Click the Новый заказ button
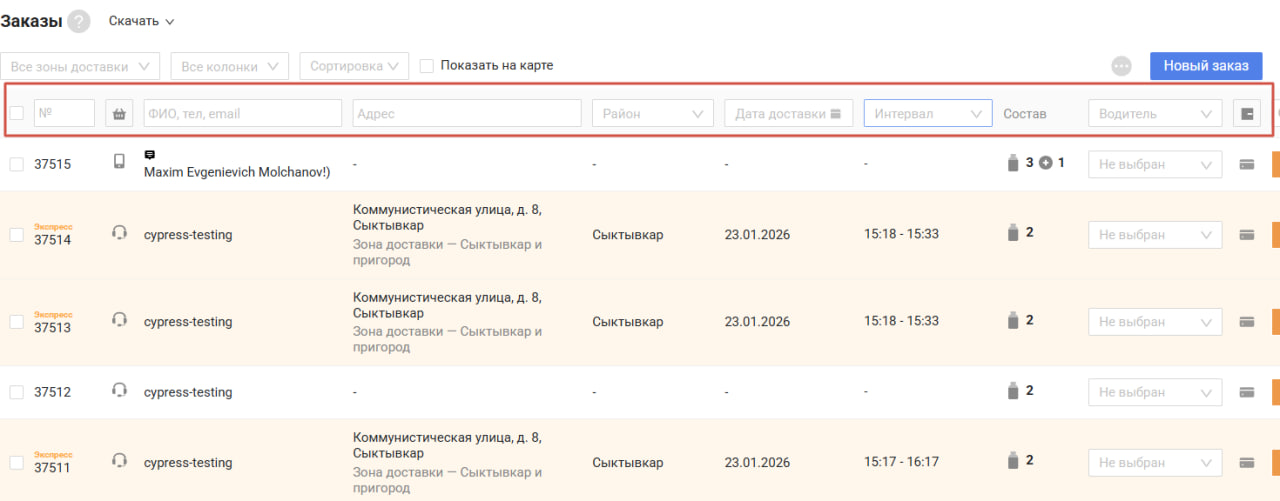The height and width of the screenshot is (501, 1280). (1205, 66)
